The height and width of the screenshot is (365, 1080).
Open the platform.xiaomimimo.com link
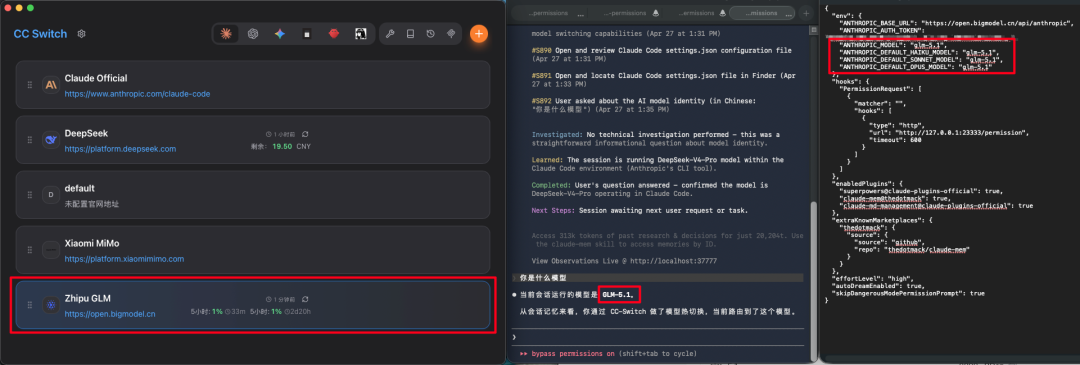click(x=124, y=259)
